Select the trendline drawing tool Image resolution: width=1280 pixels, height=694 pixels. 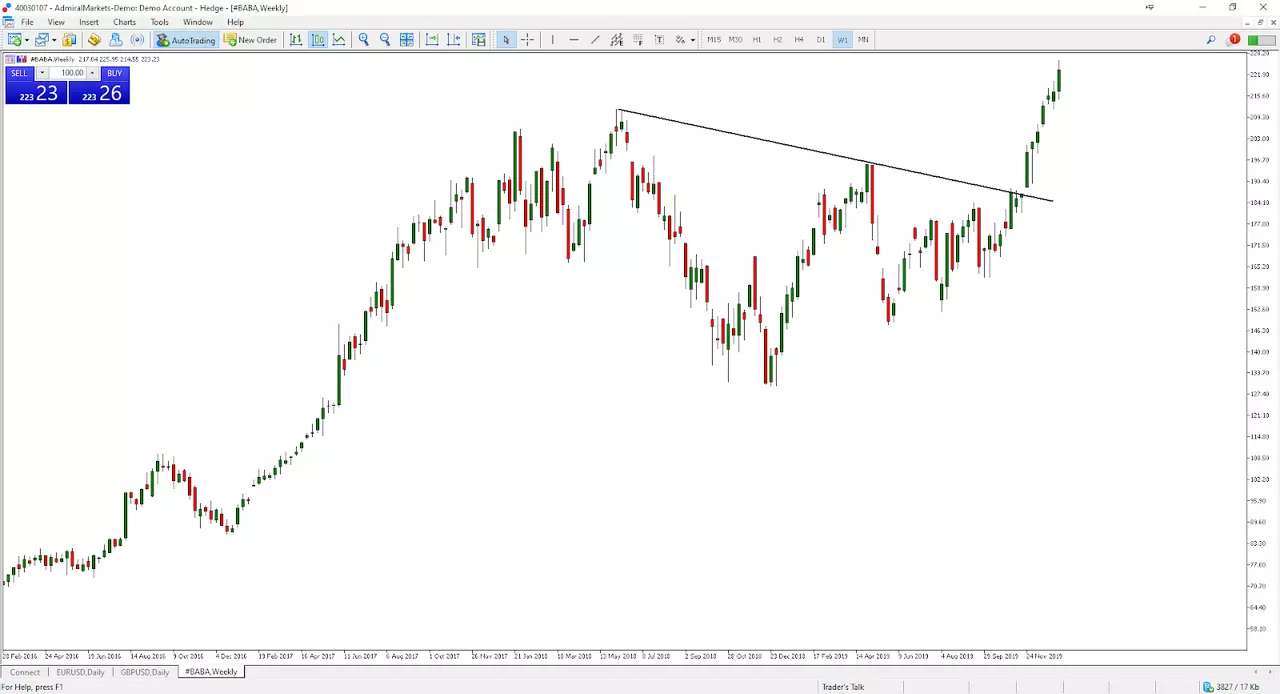coord(595,40)
